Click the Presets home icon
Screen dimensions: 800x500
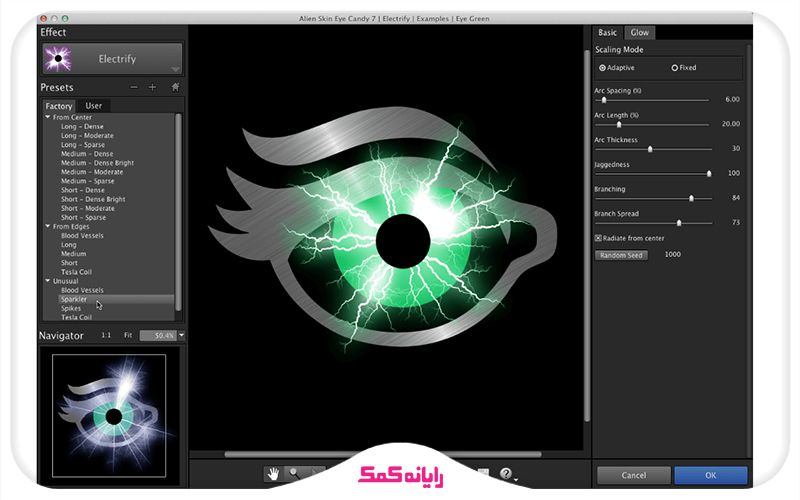pos(176,87)
